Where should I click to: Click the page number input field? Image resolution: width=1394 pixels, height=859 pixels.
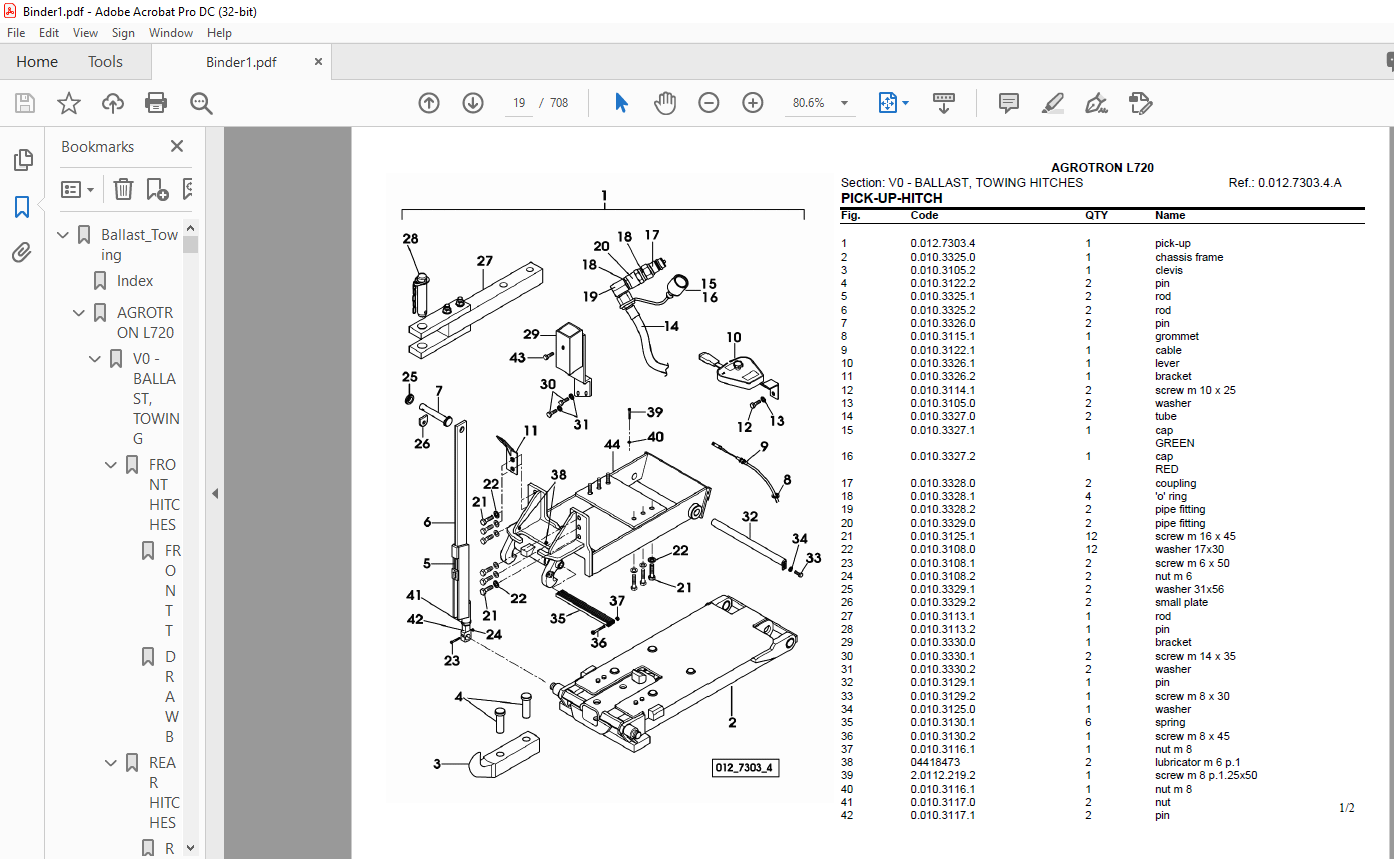click(x=519, y=103)
